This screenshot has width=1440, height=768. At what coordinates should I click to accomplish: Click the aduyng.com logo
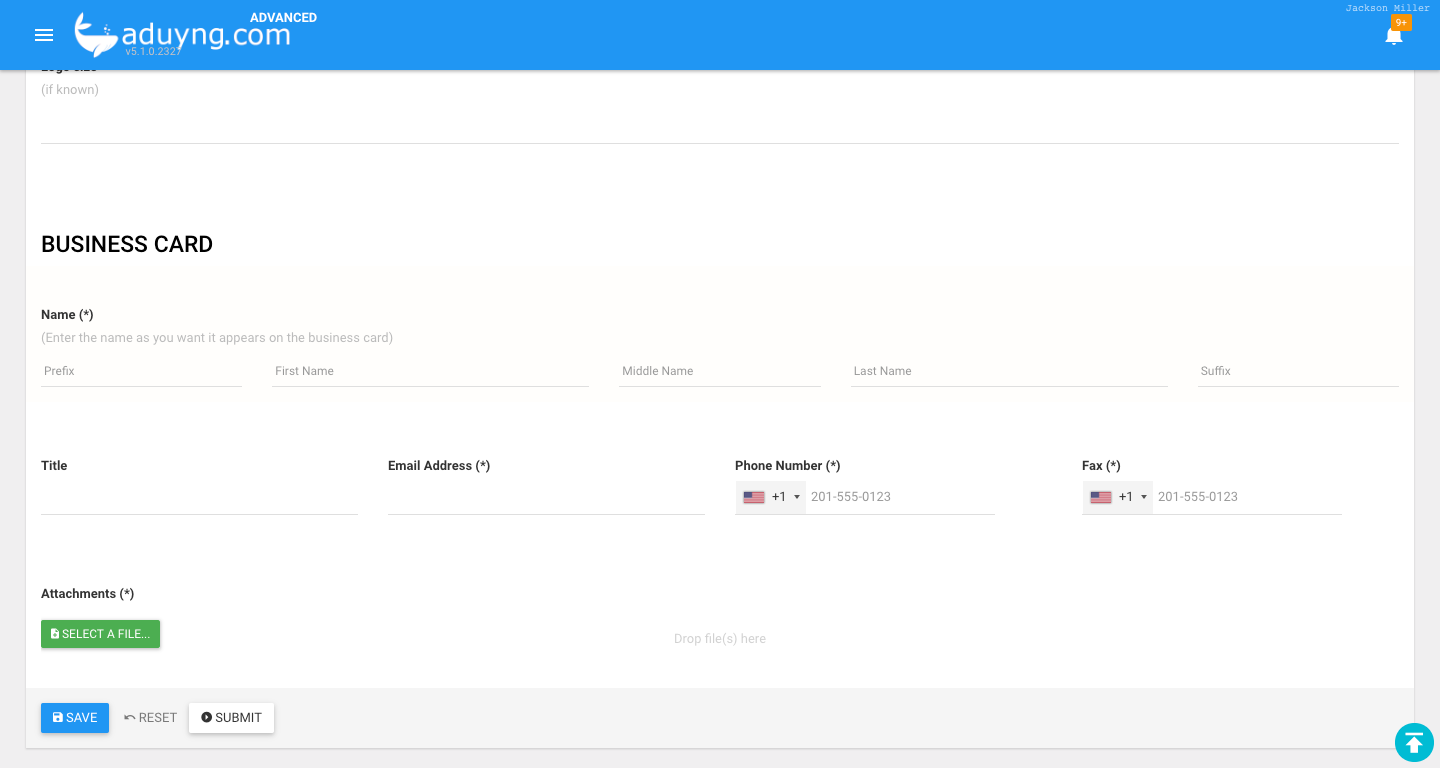(x=180, y=33)
